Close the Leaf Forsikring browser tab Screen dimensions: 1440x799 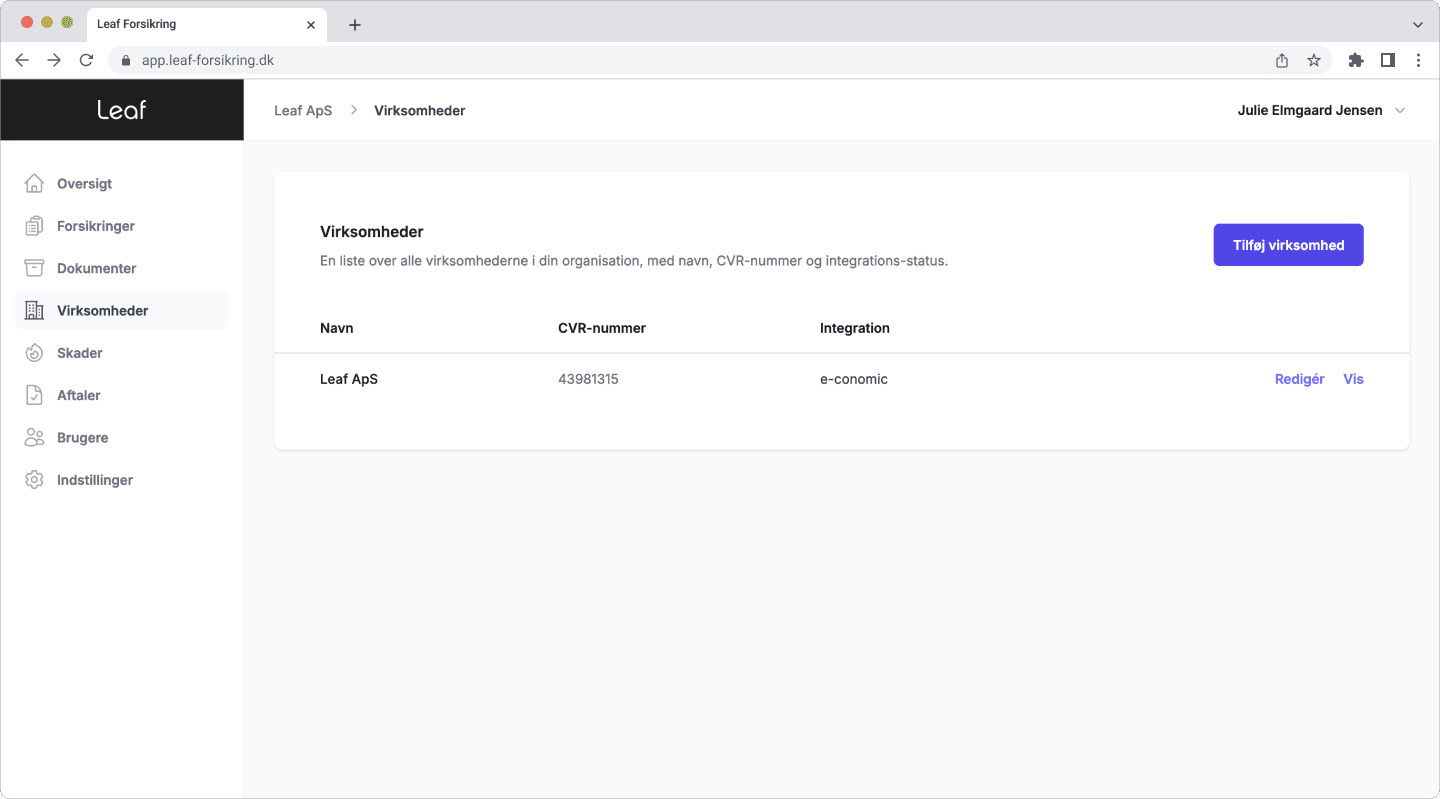tap(311, 24)
